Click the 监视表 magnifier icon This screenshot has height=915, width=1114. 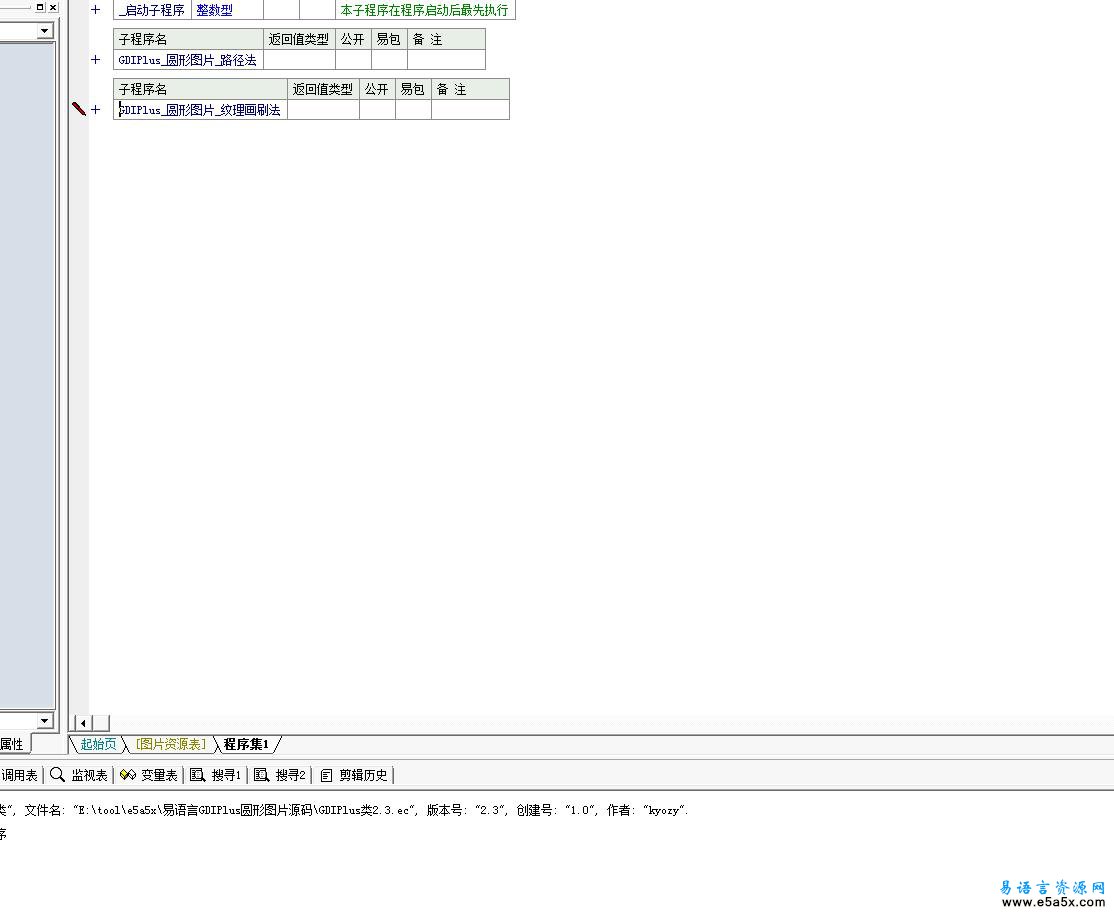coord(58,775)
